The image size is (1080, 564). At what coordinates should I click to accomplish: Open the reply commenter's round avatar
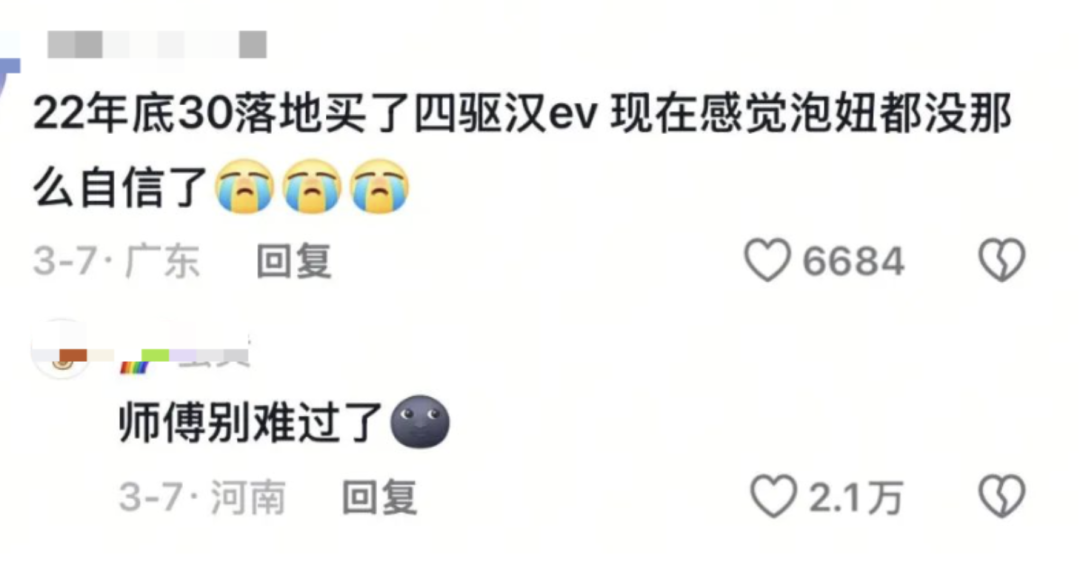click(62, 350)
